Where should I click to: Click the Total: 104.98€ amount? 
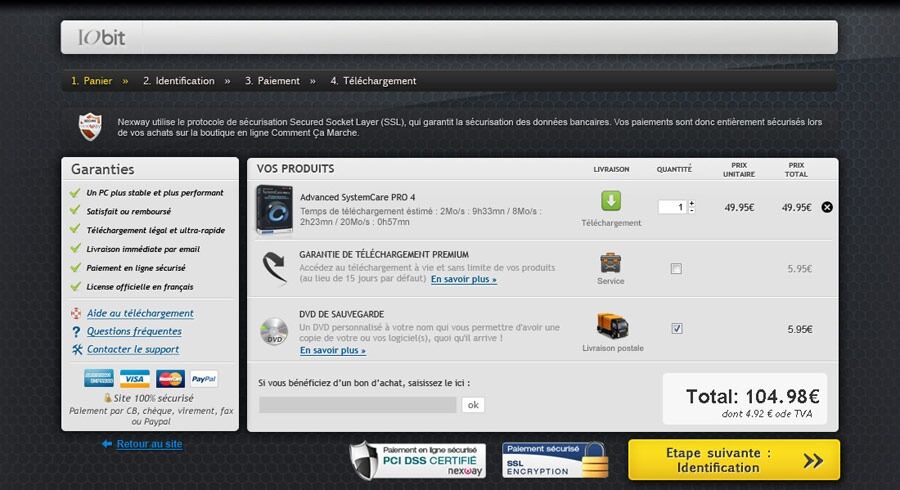(752, 396)
